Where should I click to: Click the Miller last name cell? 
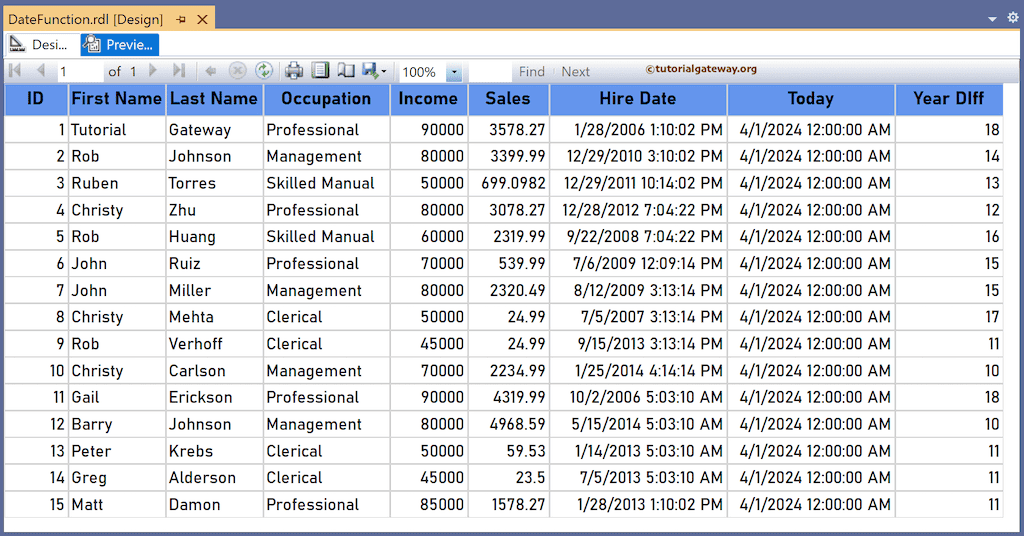click(214, 290)
